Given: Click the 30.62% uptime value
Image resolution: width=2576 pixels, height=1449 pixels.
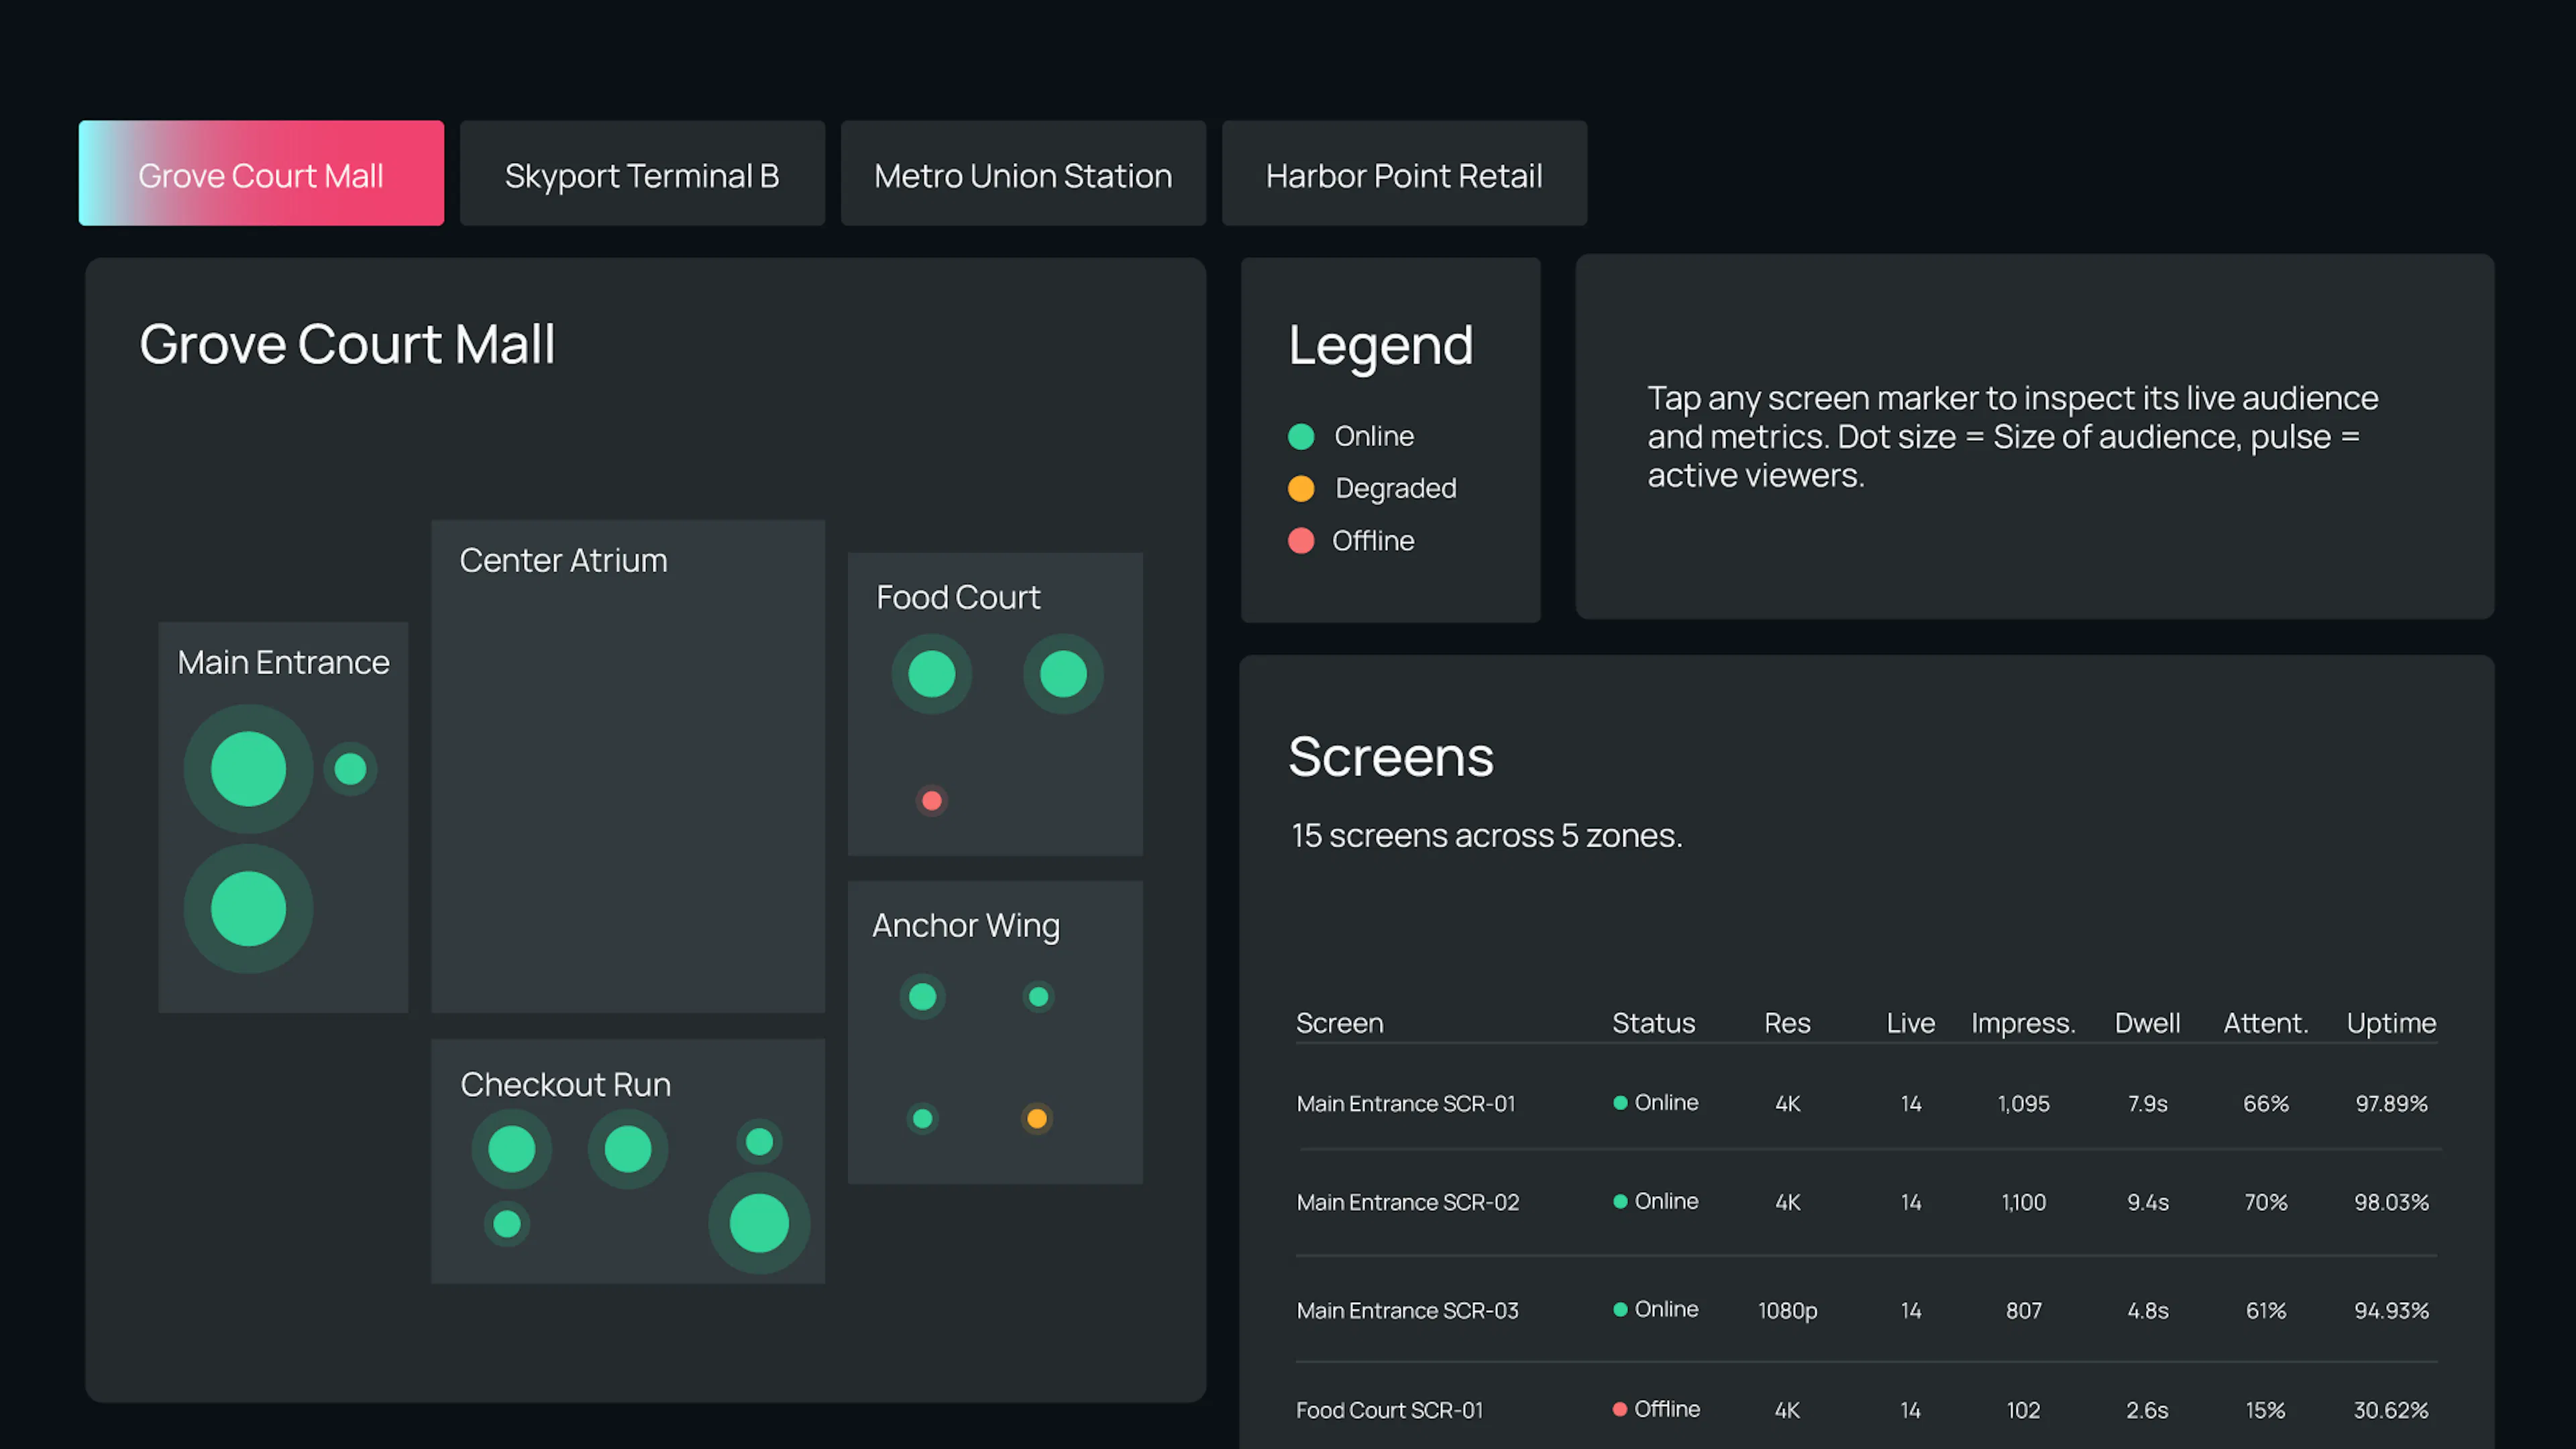Looking at the screenshot, I should point(2391,1410).
